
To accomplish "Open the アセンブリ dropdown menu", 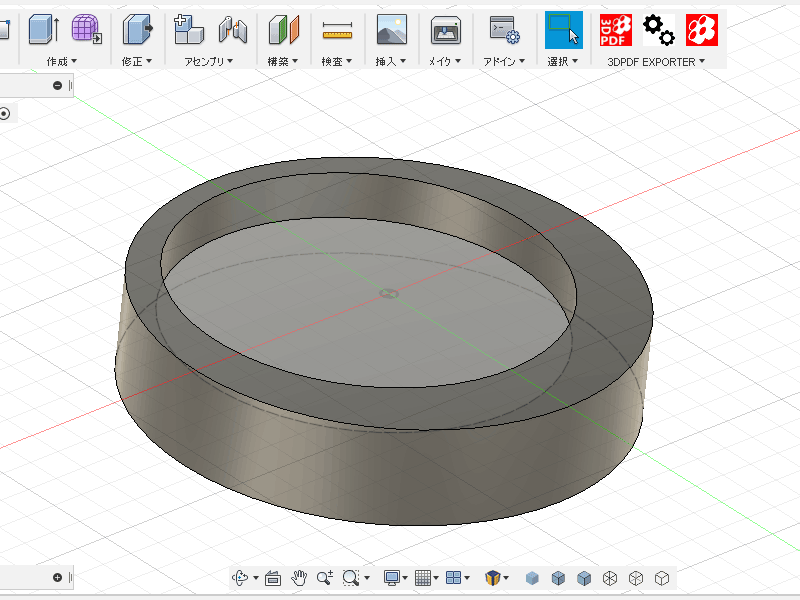I will (208, 61).
